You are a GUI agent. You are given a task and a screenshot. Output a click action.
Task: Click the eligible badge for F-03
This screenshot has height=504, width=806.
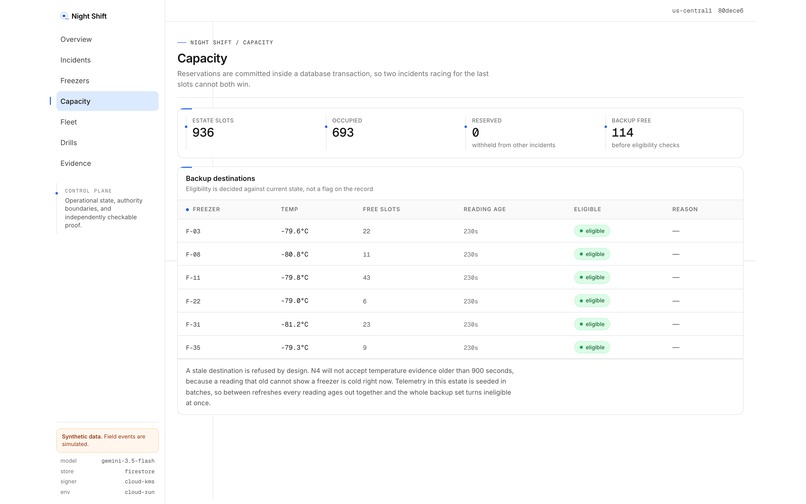pyautogui.click(x=592, y=231)
